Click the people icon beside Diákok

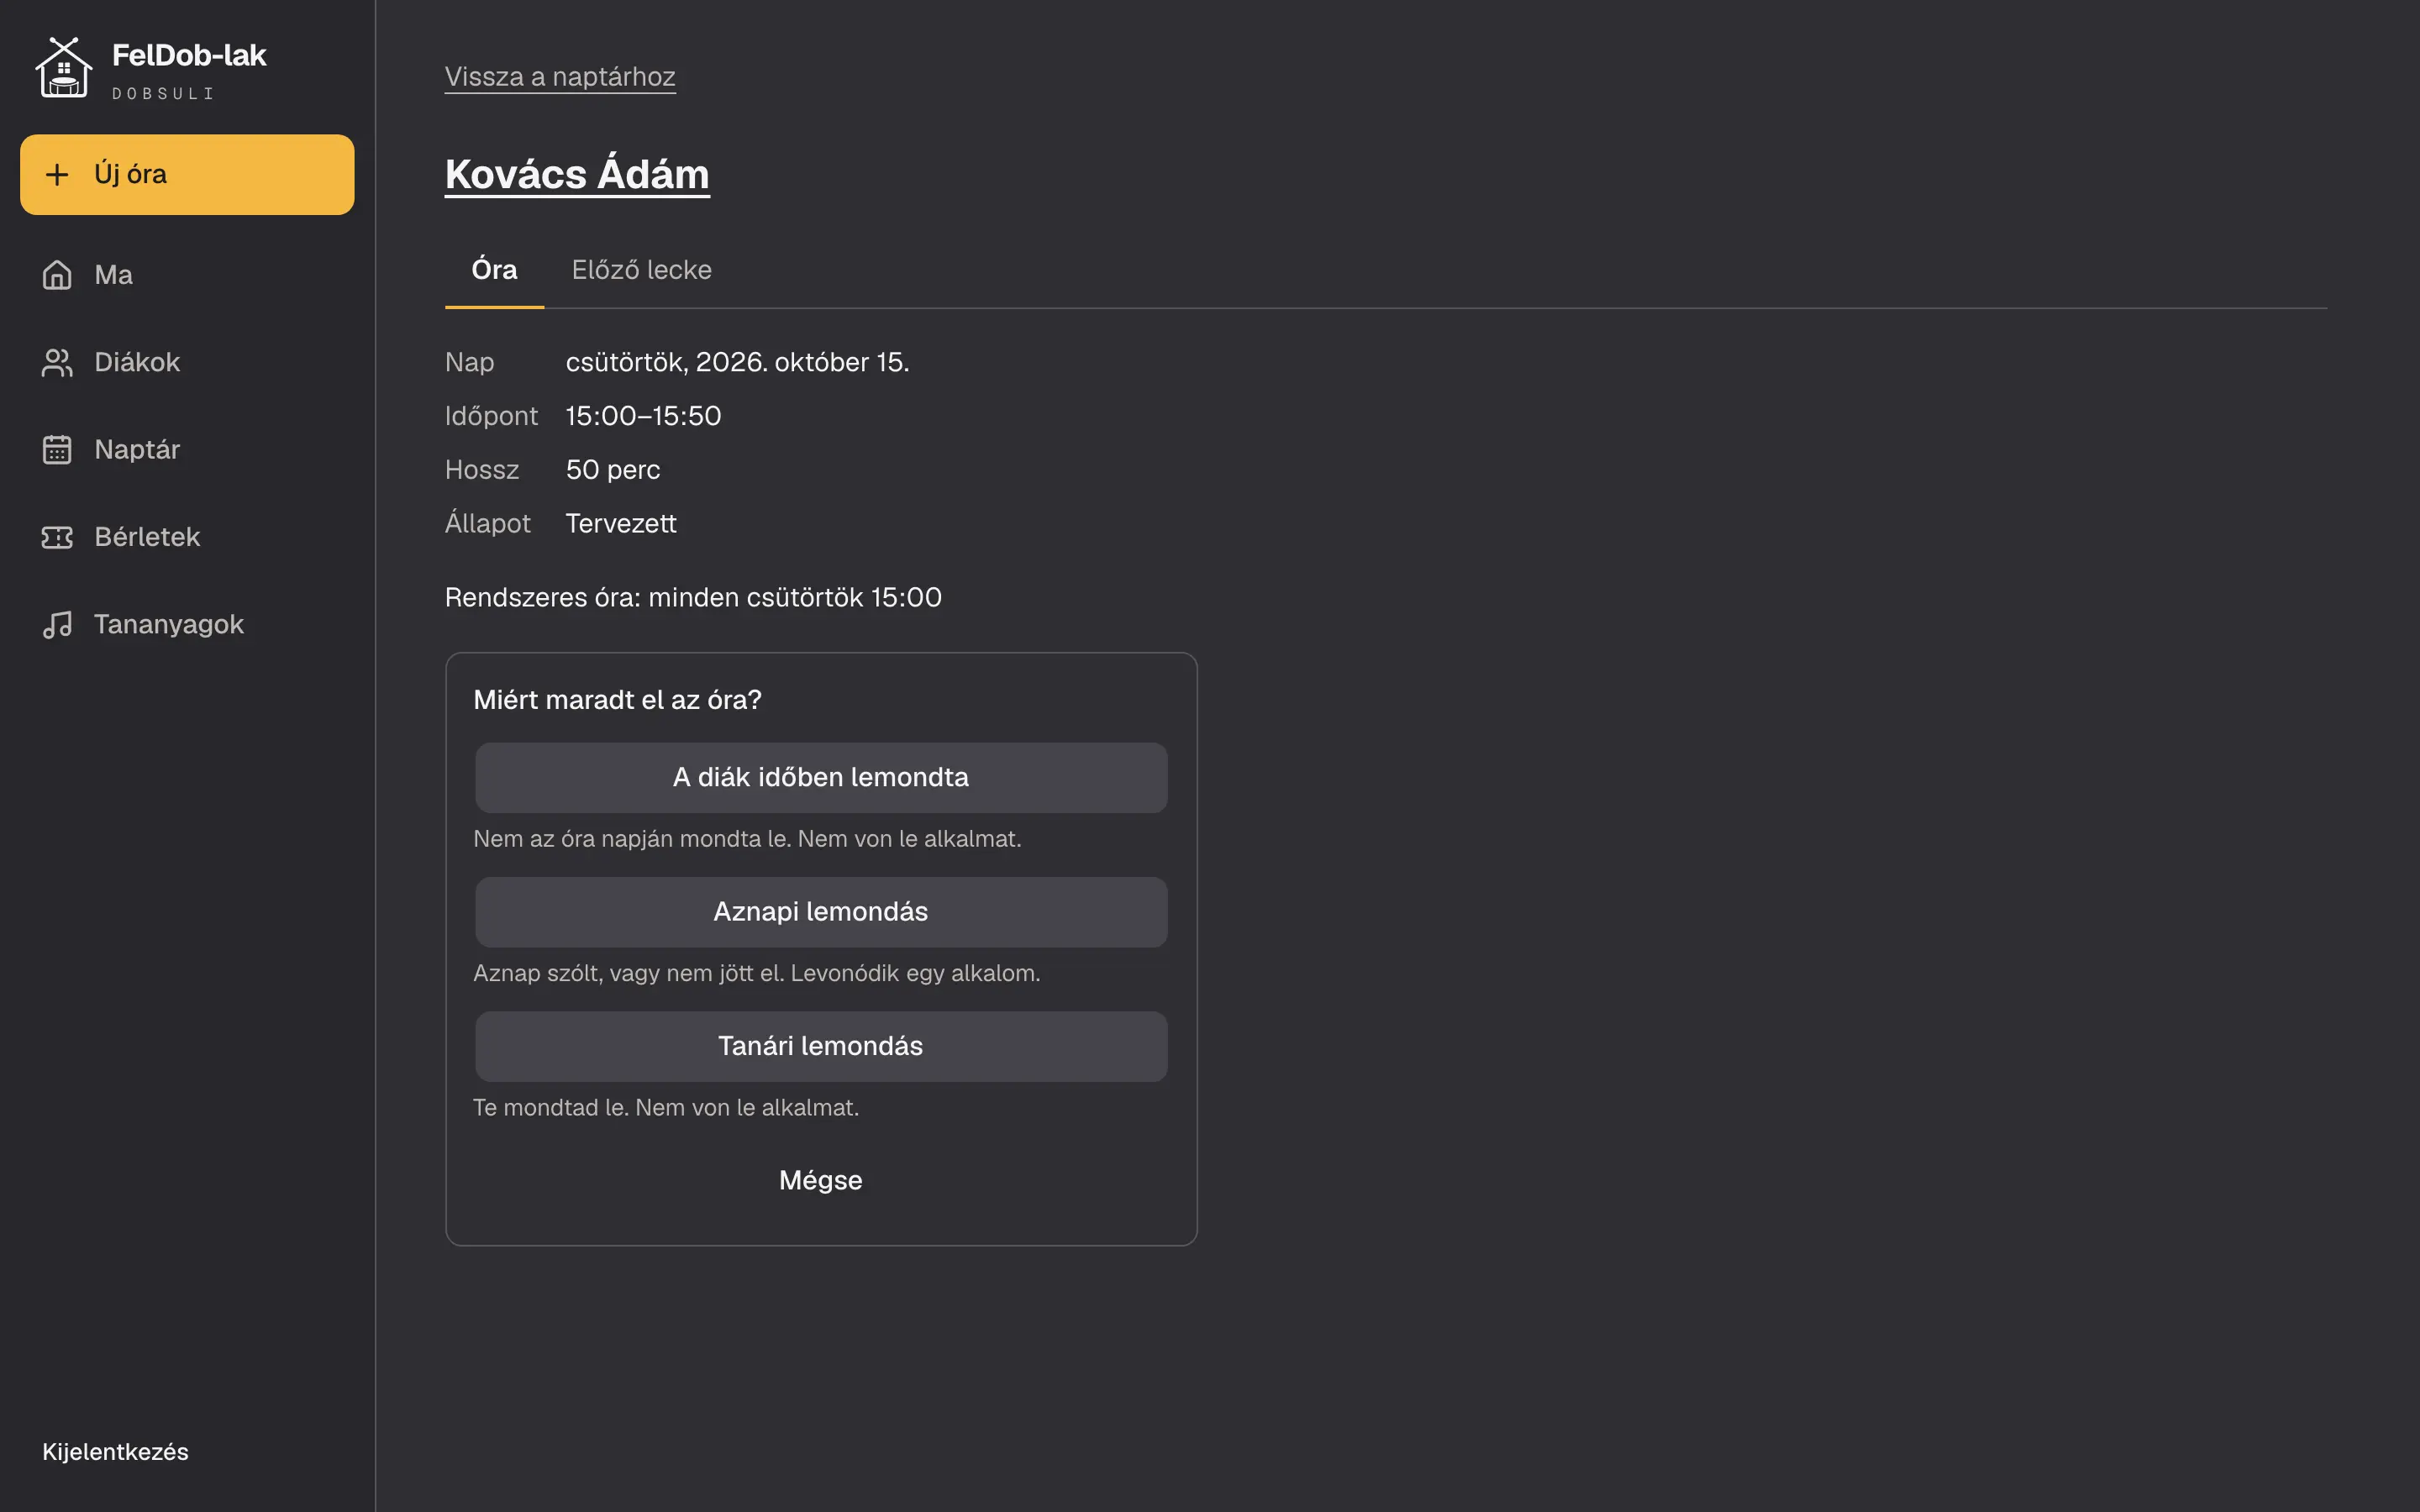coord(57,362)
